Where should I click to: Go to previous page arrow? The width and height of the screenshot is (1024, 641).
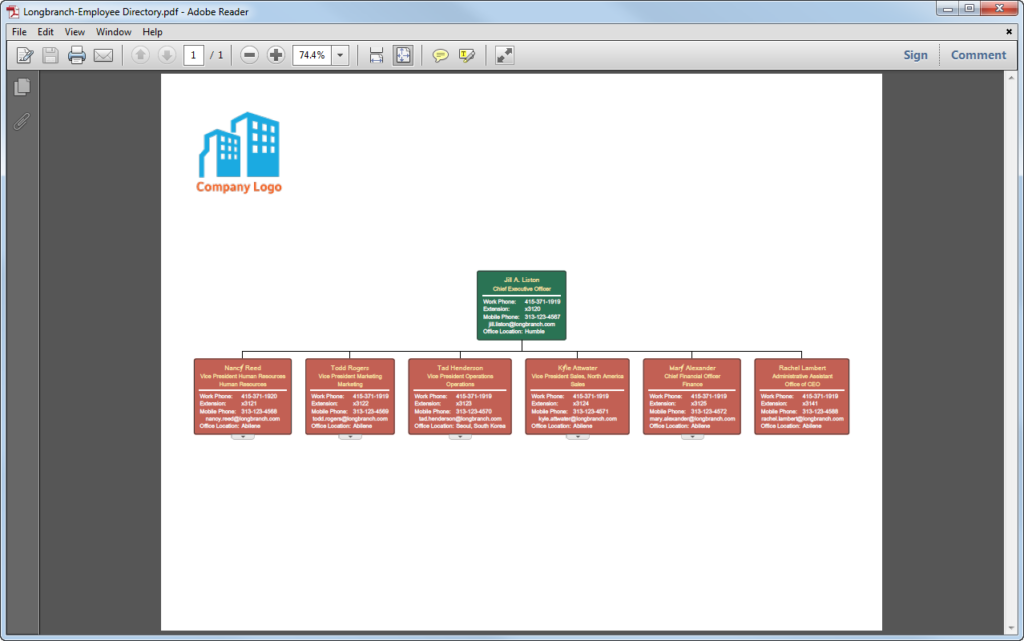[x=140, y=55]
